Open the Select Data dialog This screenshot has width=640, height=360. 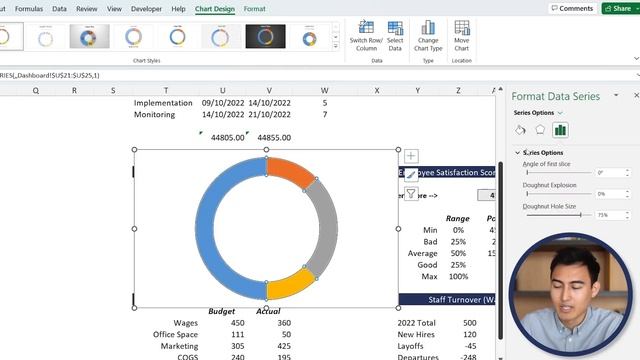(395, 36)
